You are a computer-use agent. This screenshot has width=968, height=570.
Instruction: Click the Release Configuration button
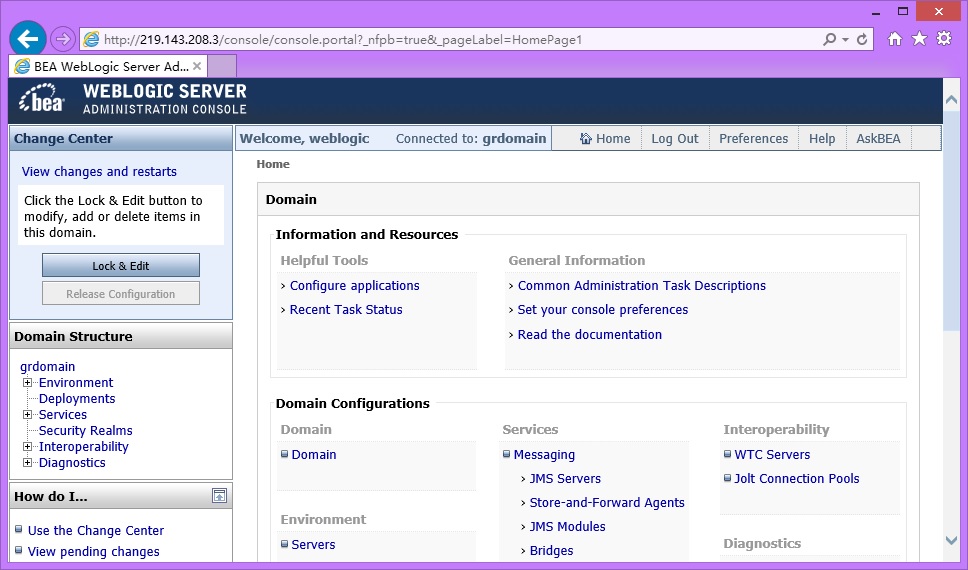pos(121,294)
